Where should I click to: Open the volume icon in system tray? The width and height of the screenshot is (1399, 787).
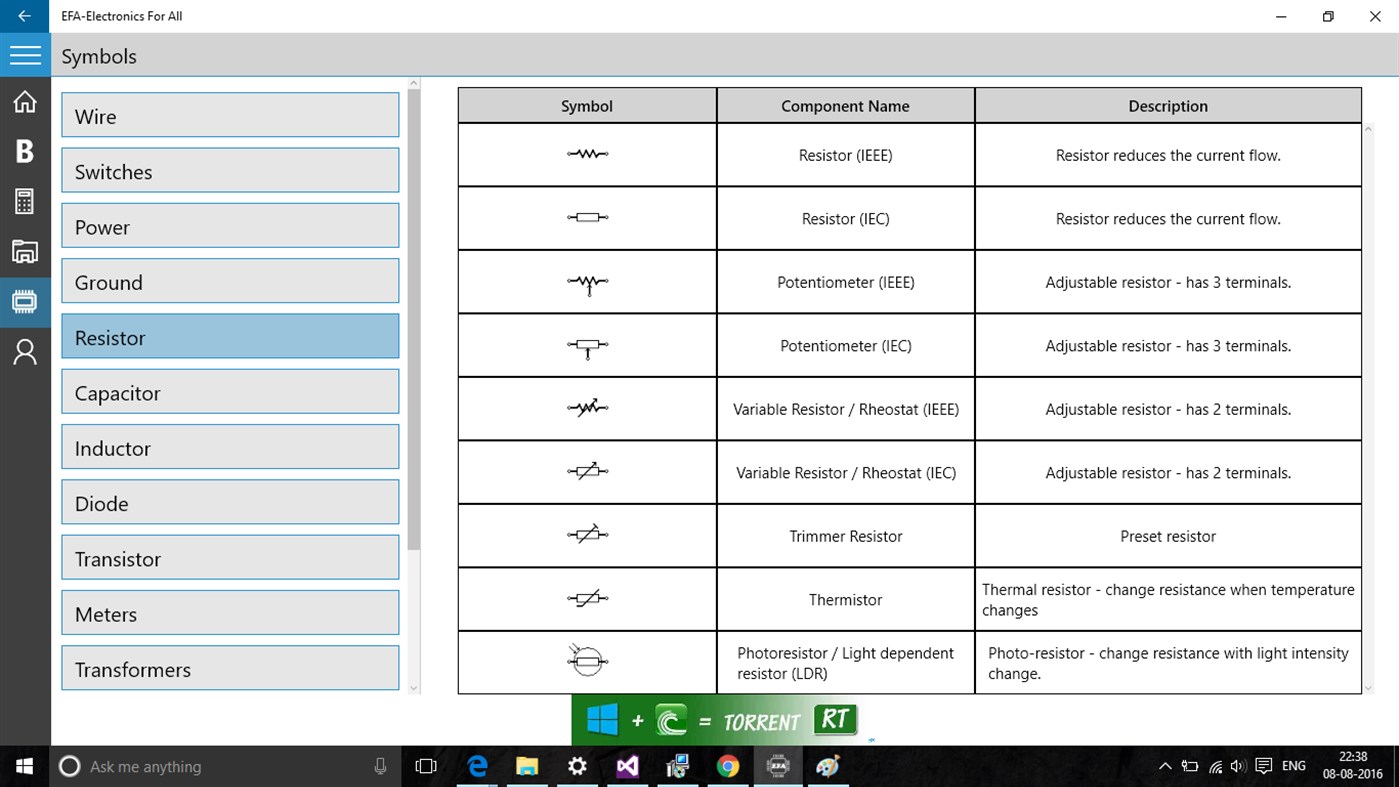[1238, 766]
